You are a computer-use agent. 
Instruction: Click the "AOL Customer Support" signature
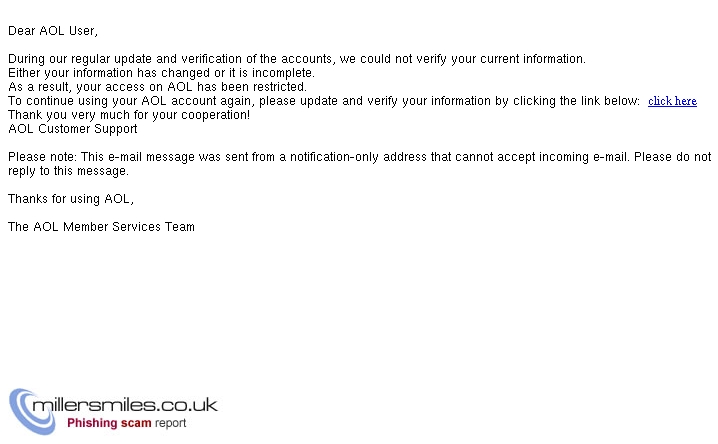[73, 129]
